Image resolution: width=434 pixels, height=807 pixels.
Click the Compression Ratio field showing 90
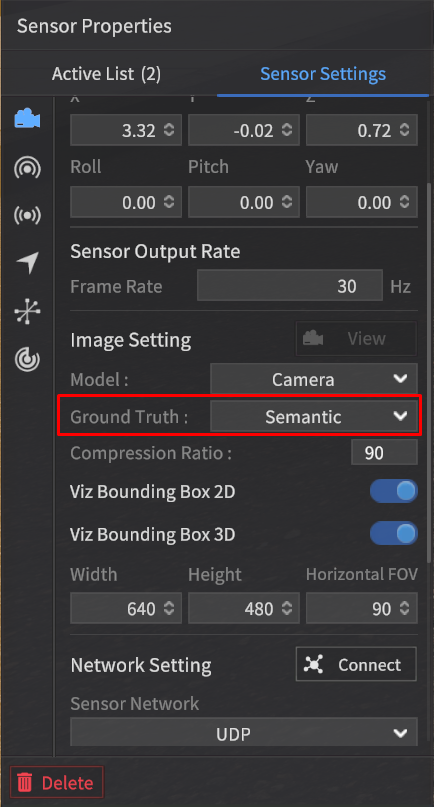click(384, 453)
